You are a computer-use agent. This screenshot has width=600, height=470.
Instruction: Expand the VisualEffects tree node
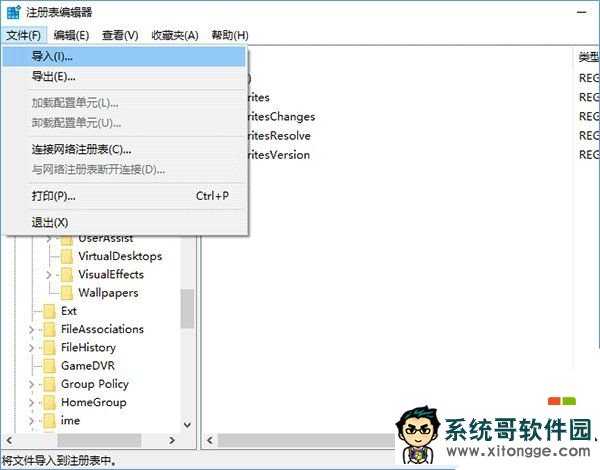coord(49,275)
